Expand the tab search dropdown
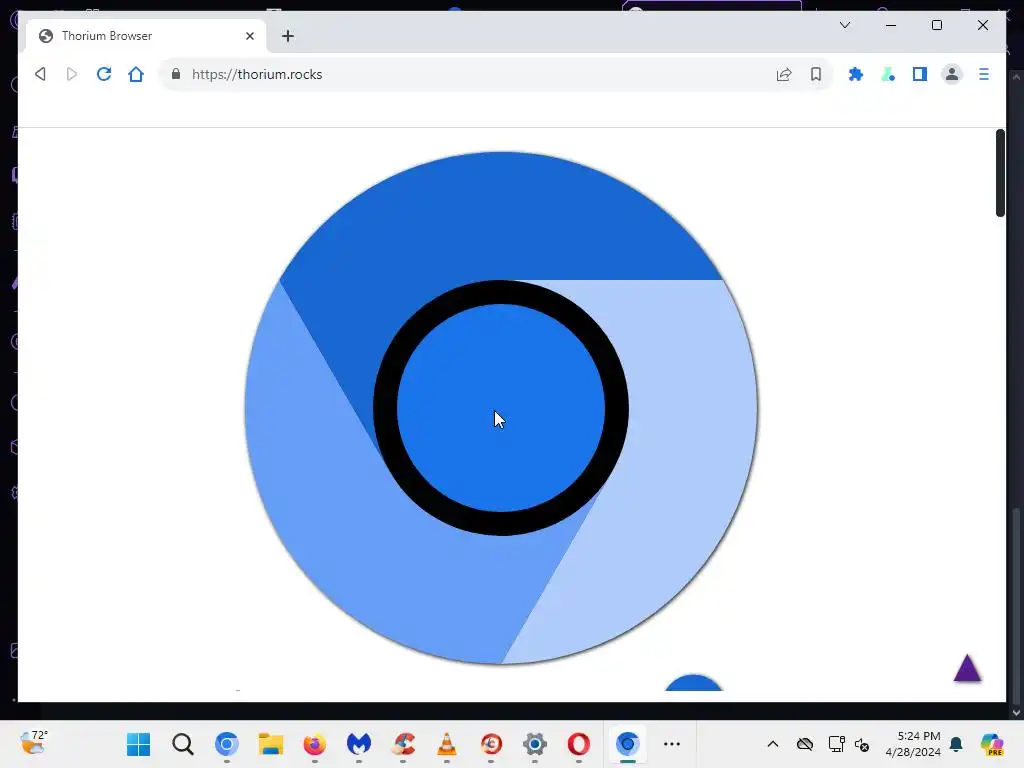This screenshot has height=768, width=1024. point(844,25)
